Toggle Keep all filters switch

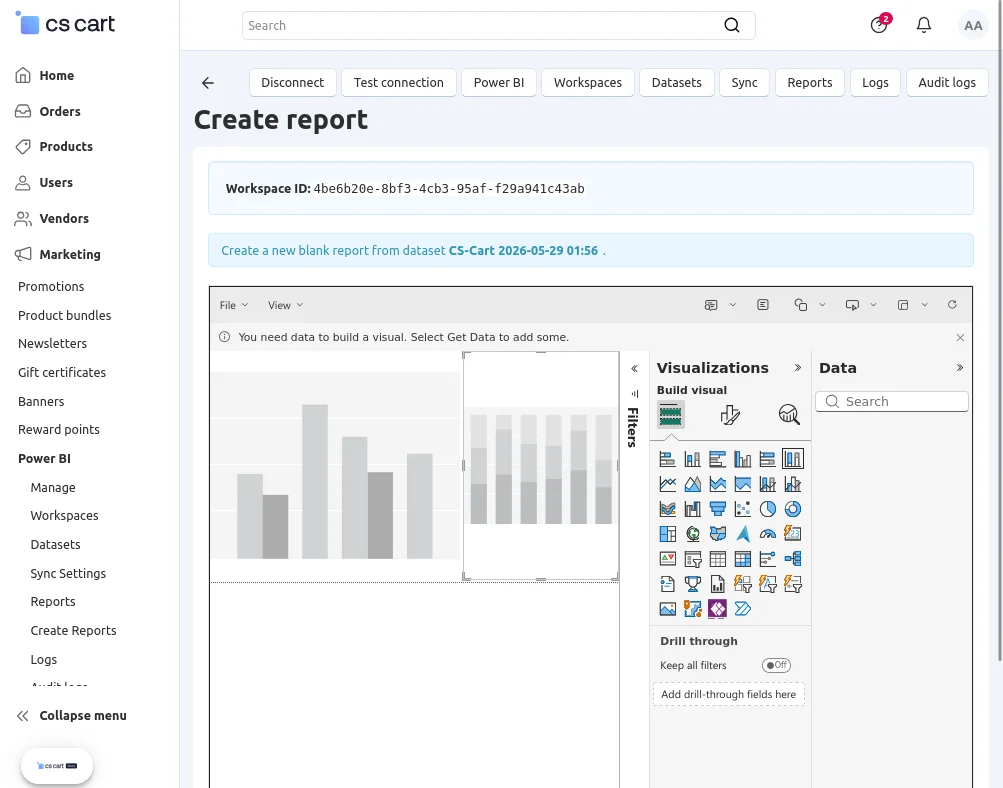click(x=776, y=665)
